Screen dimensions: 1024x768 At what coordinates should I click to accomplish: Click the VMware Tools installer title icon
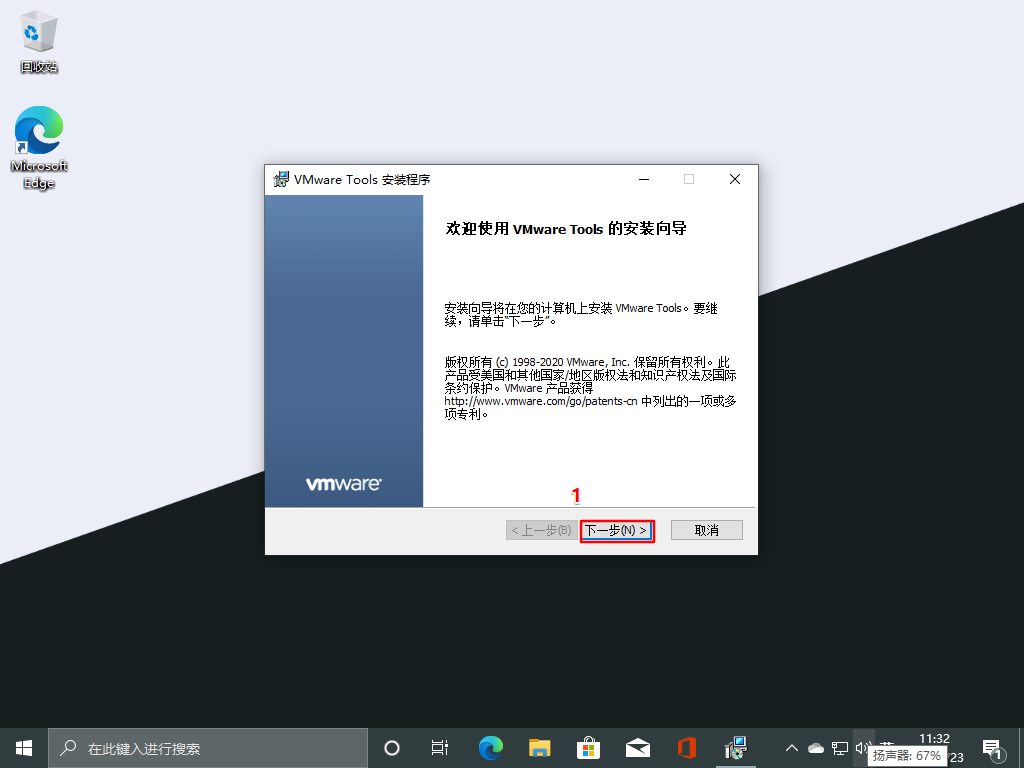click(x=281, y=179)
